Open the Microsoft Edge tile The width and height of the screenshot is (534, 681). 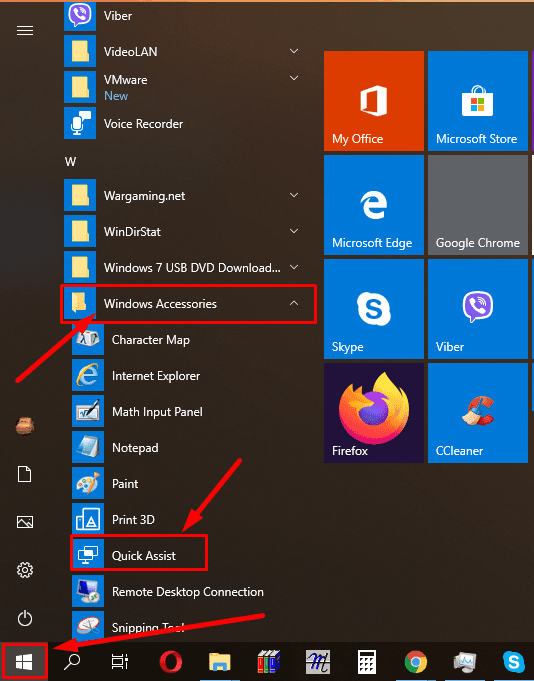(x=374, y=205)
